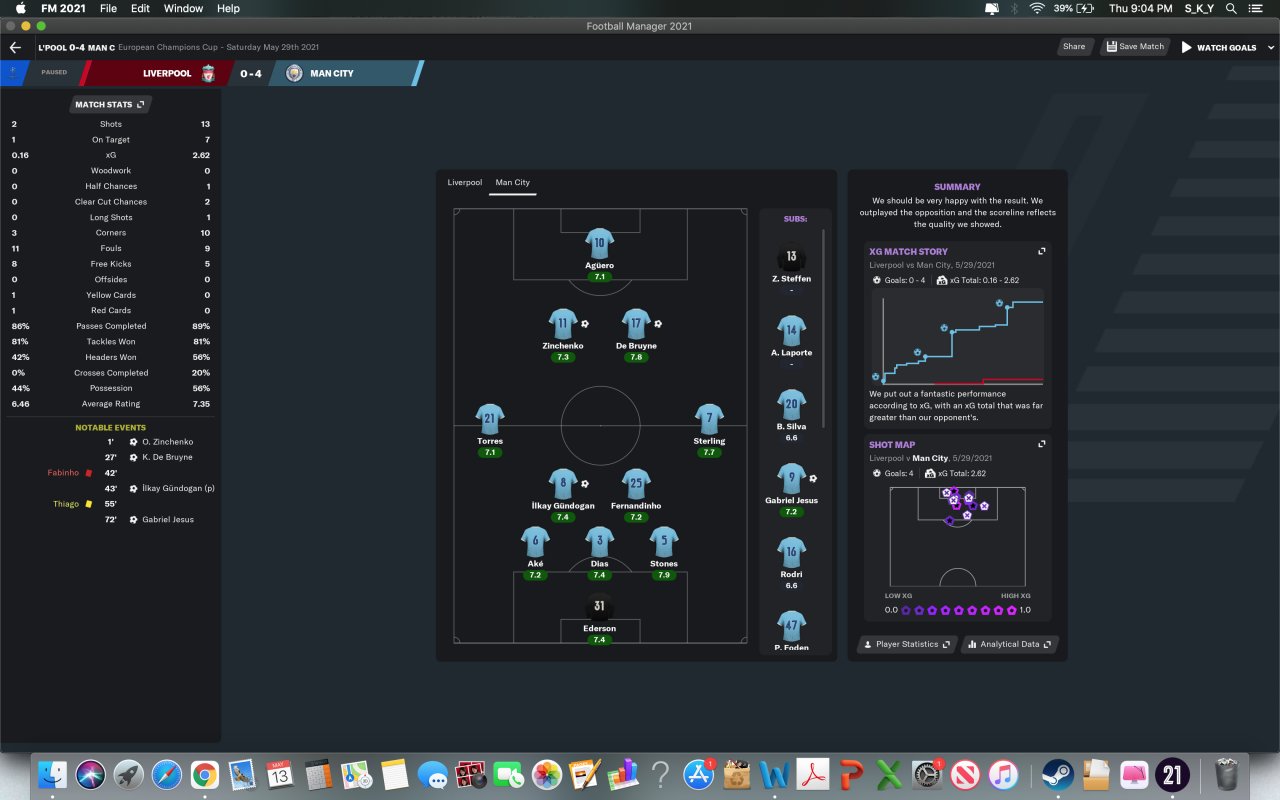The image size is (1280, 800).
Task: Select Dias's number 3 shirt
Action: pyautogui.click(x=599, y=542)
